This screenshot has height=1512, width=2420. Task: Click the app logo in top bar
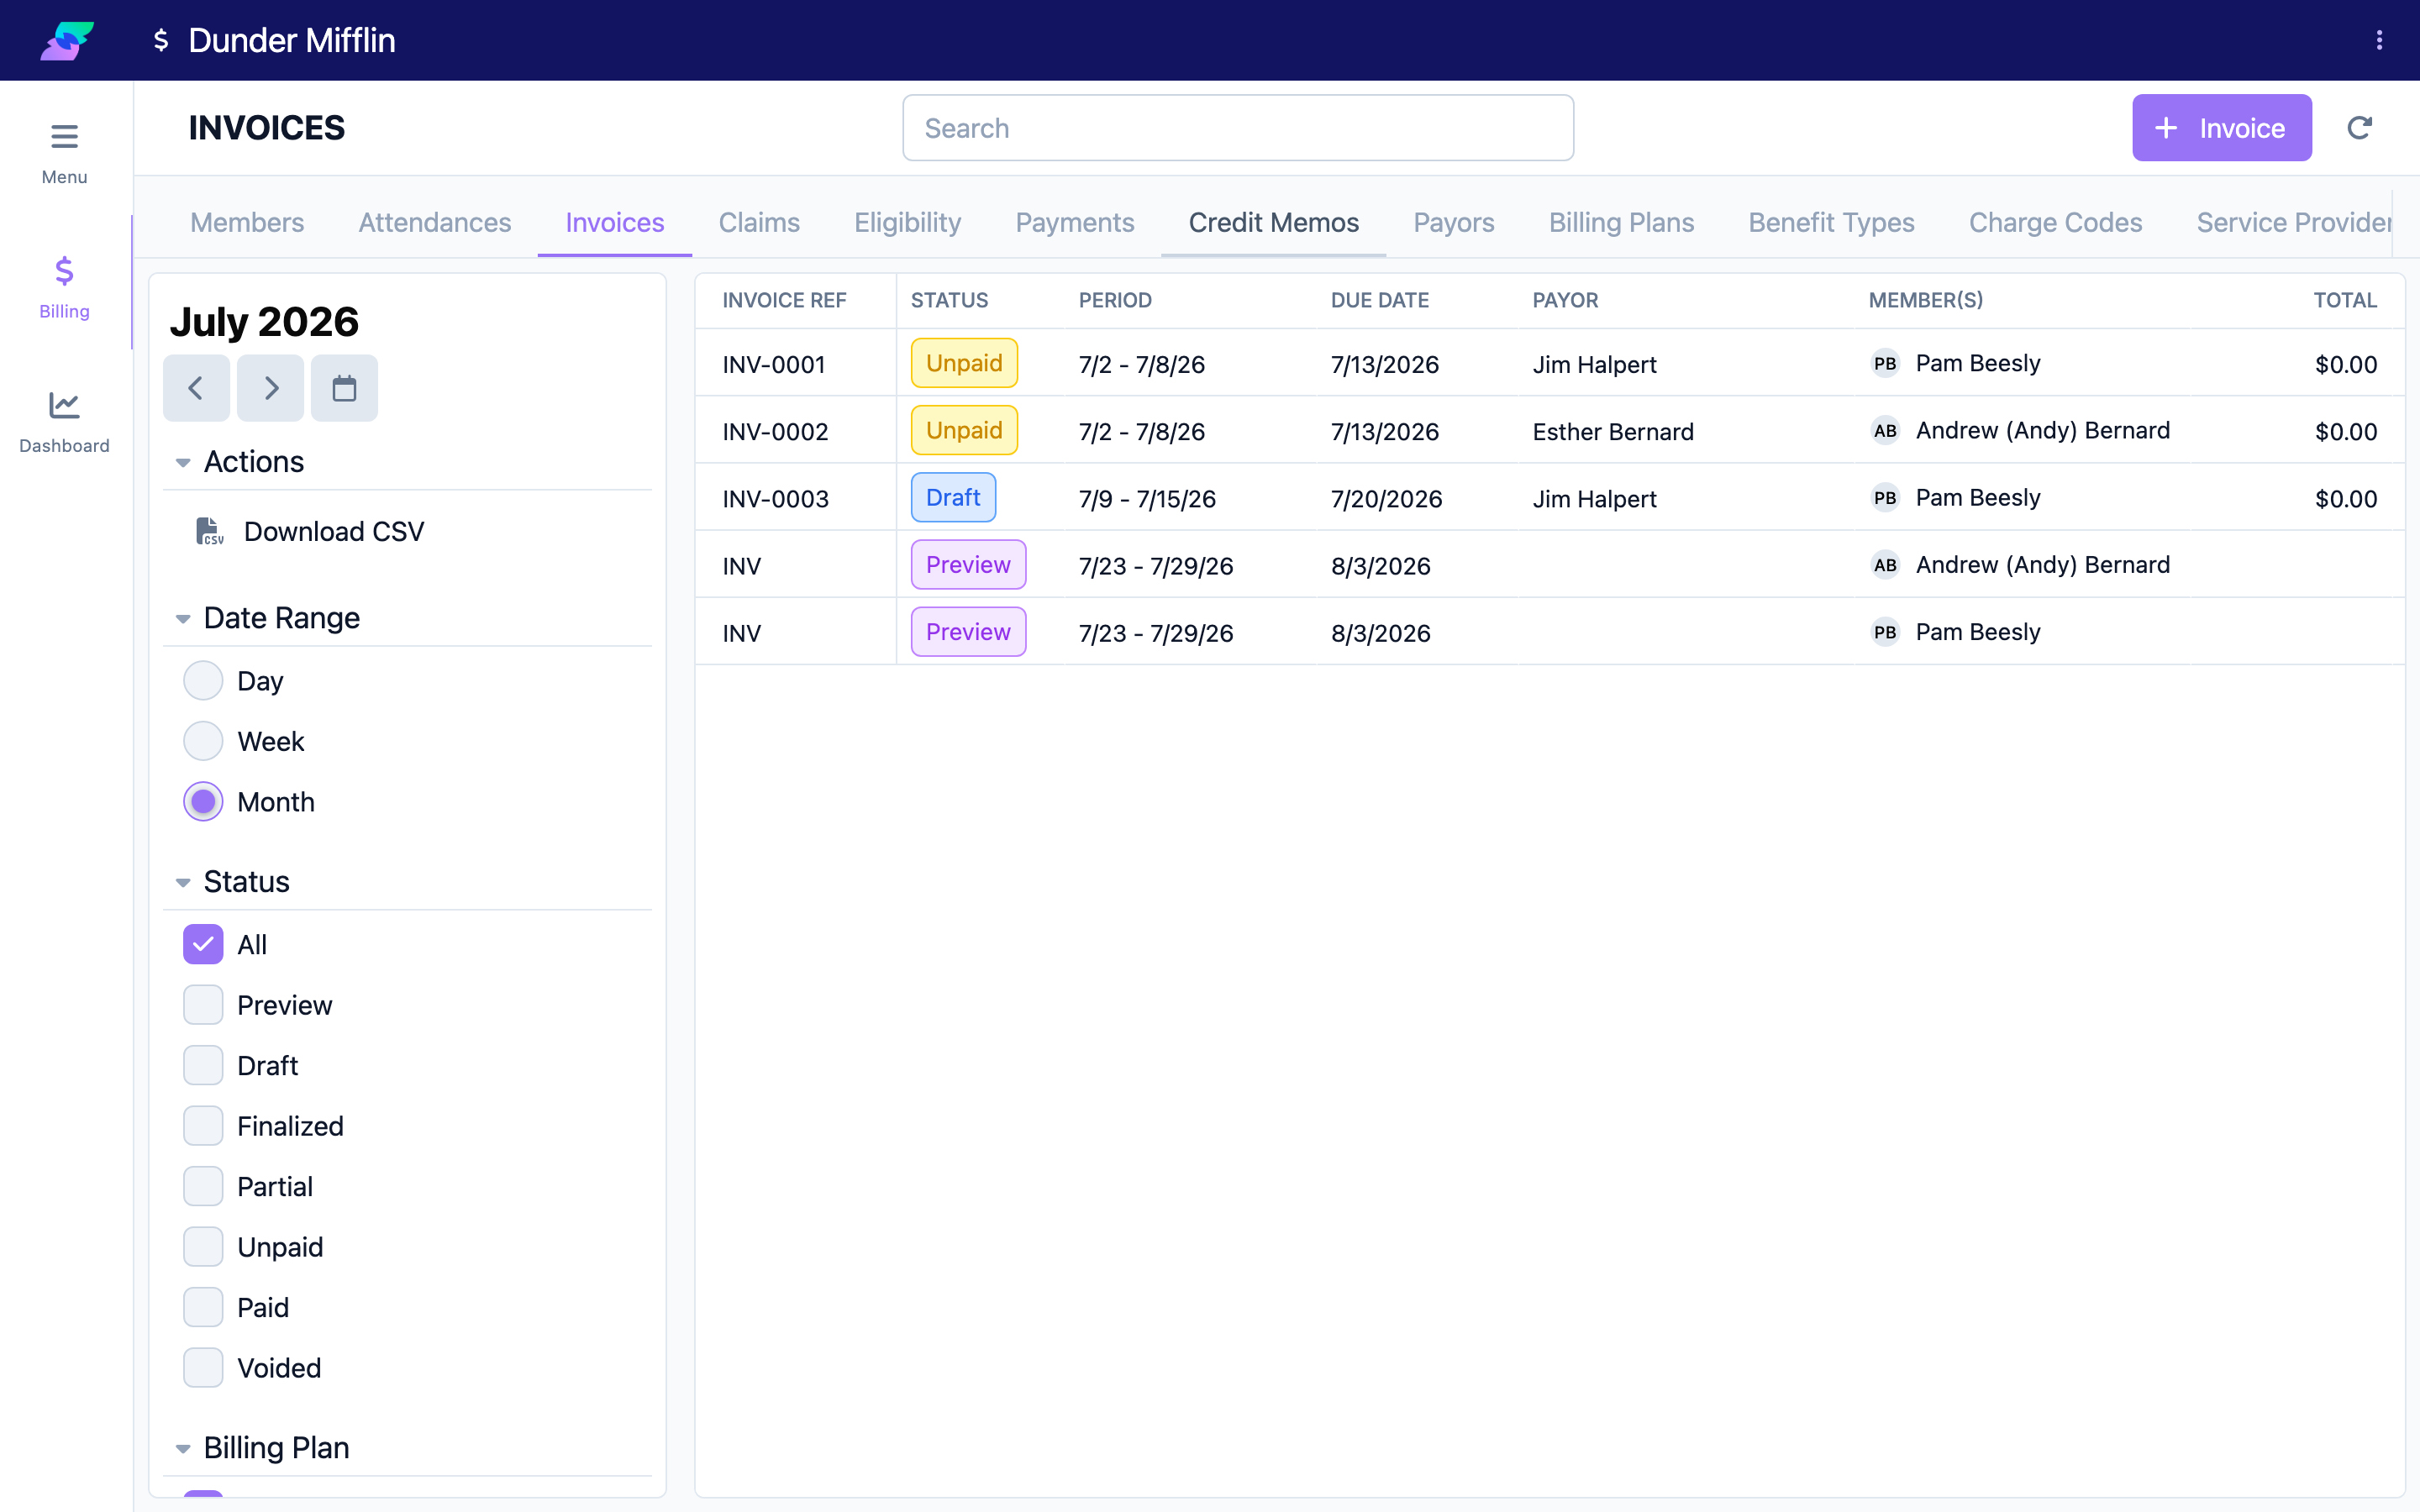point(67,40)
